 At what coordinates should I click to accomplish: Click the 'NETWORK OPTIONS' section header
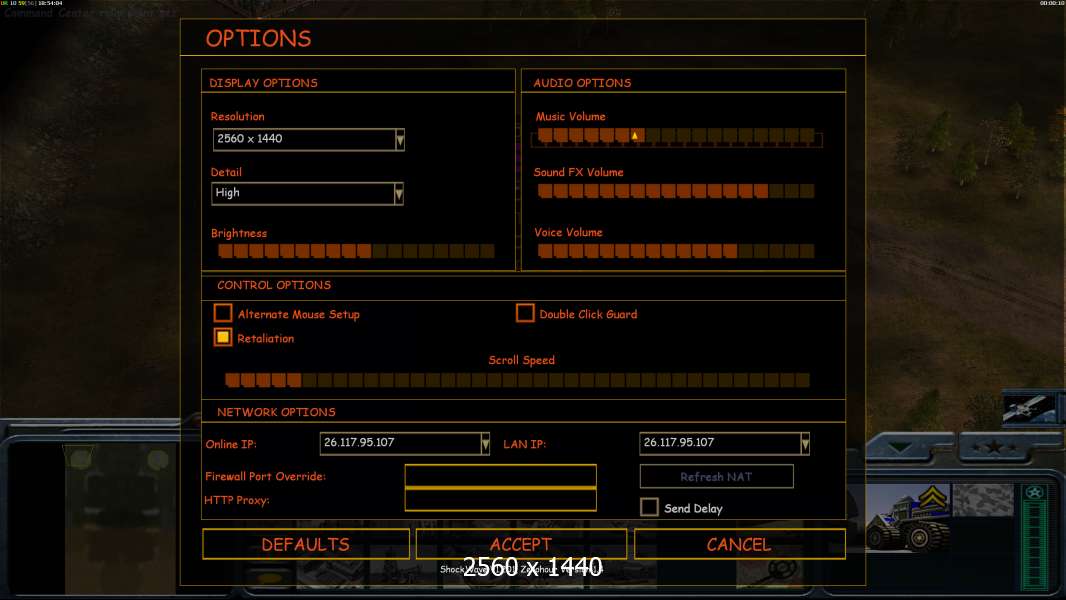coord(276,412)
